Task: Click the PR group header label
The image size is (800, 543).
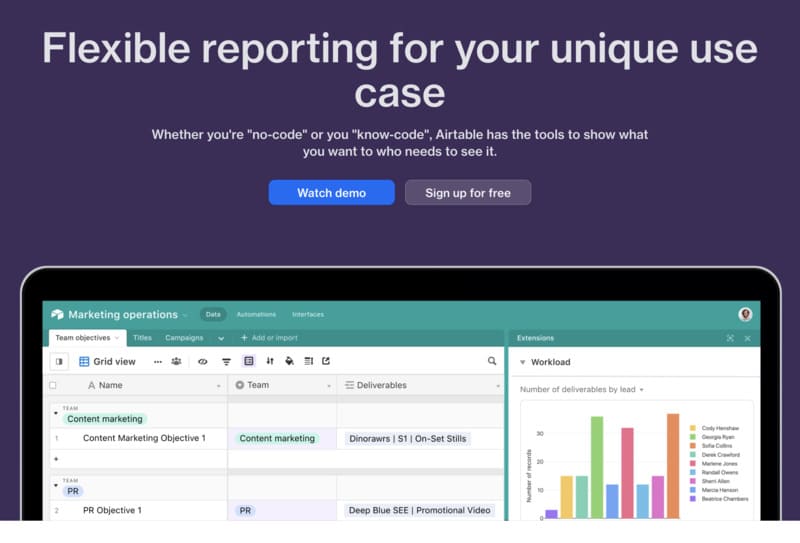Action: [73, 491]
